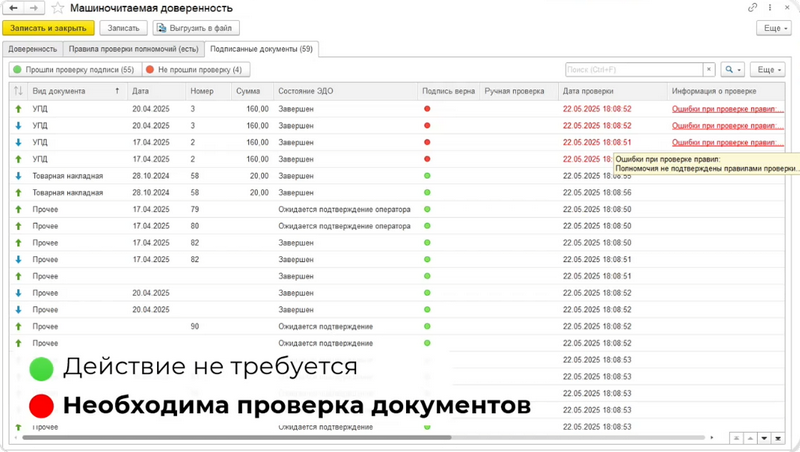Jump to the first table row button
800x452 pixels.
pos(736,438)
